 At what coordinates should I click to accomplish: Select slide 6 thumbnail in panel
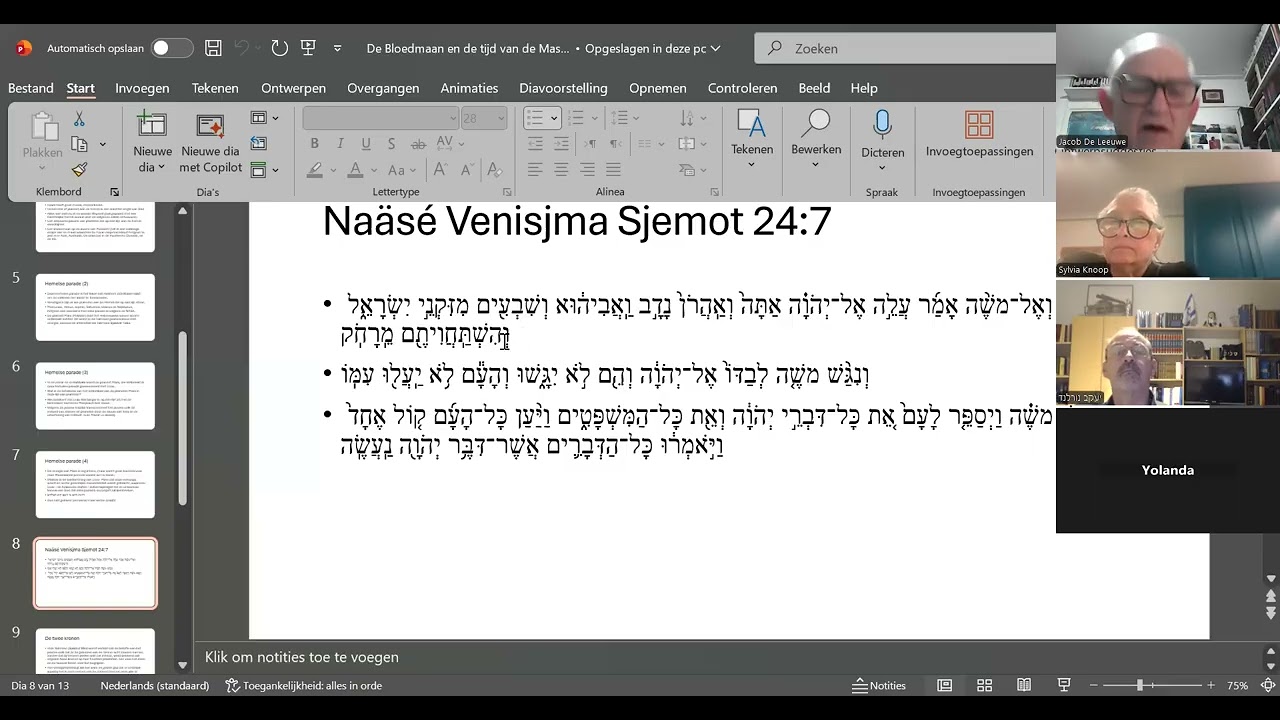tap(95, 396)
